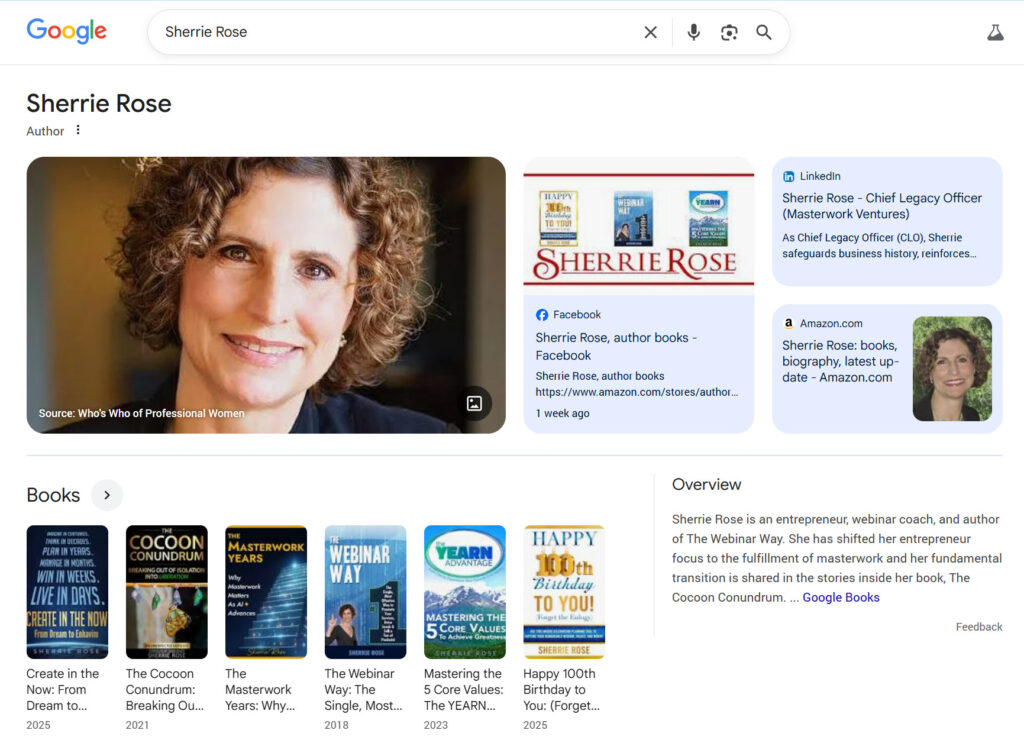The image size is (1024, 743).
Task: Start voice search with microphone icon
Action: point(693,33)
